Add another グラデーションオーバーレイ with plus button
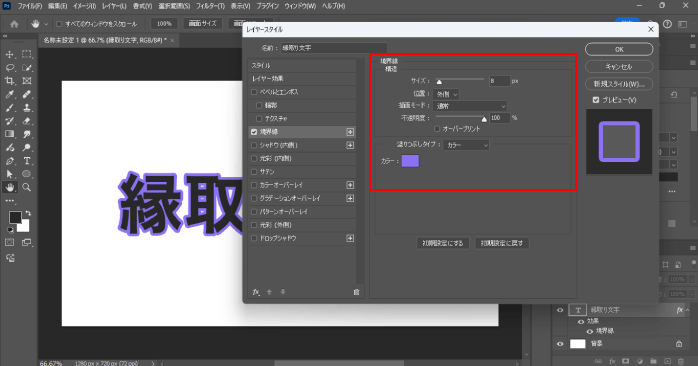 coord(350,199)
